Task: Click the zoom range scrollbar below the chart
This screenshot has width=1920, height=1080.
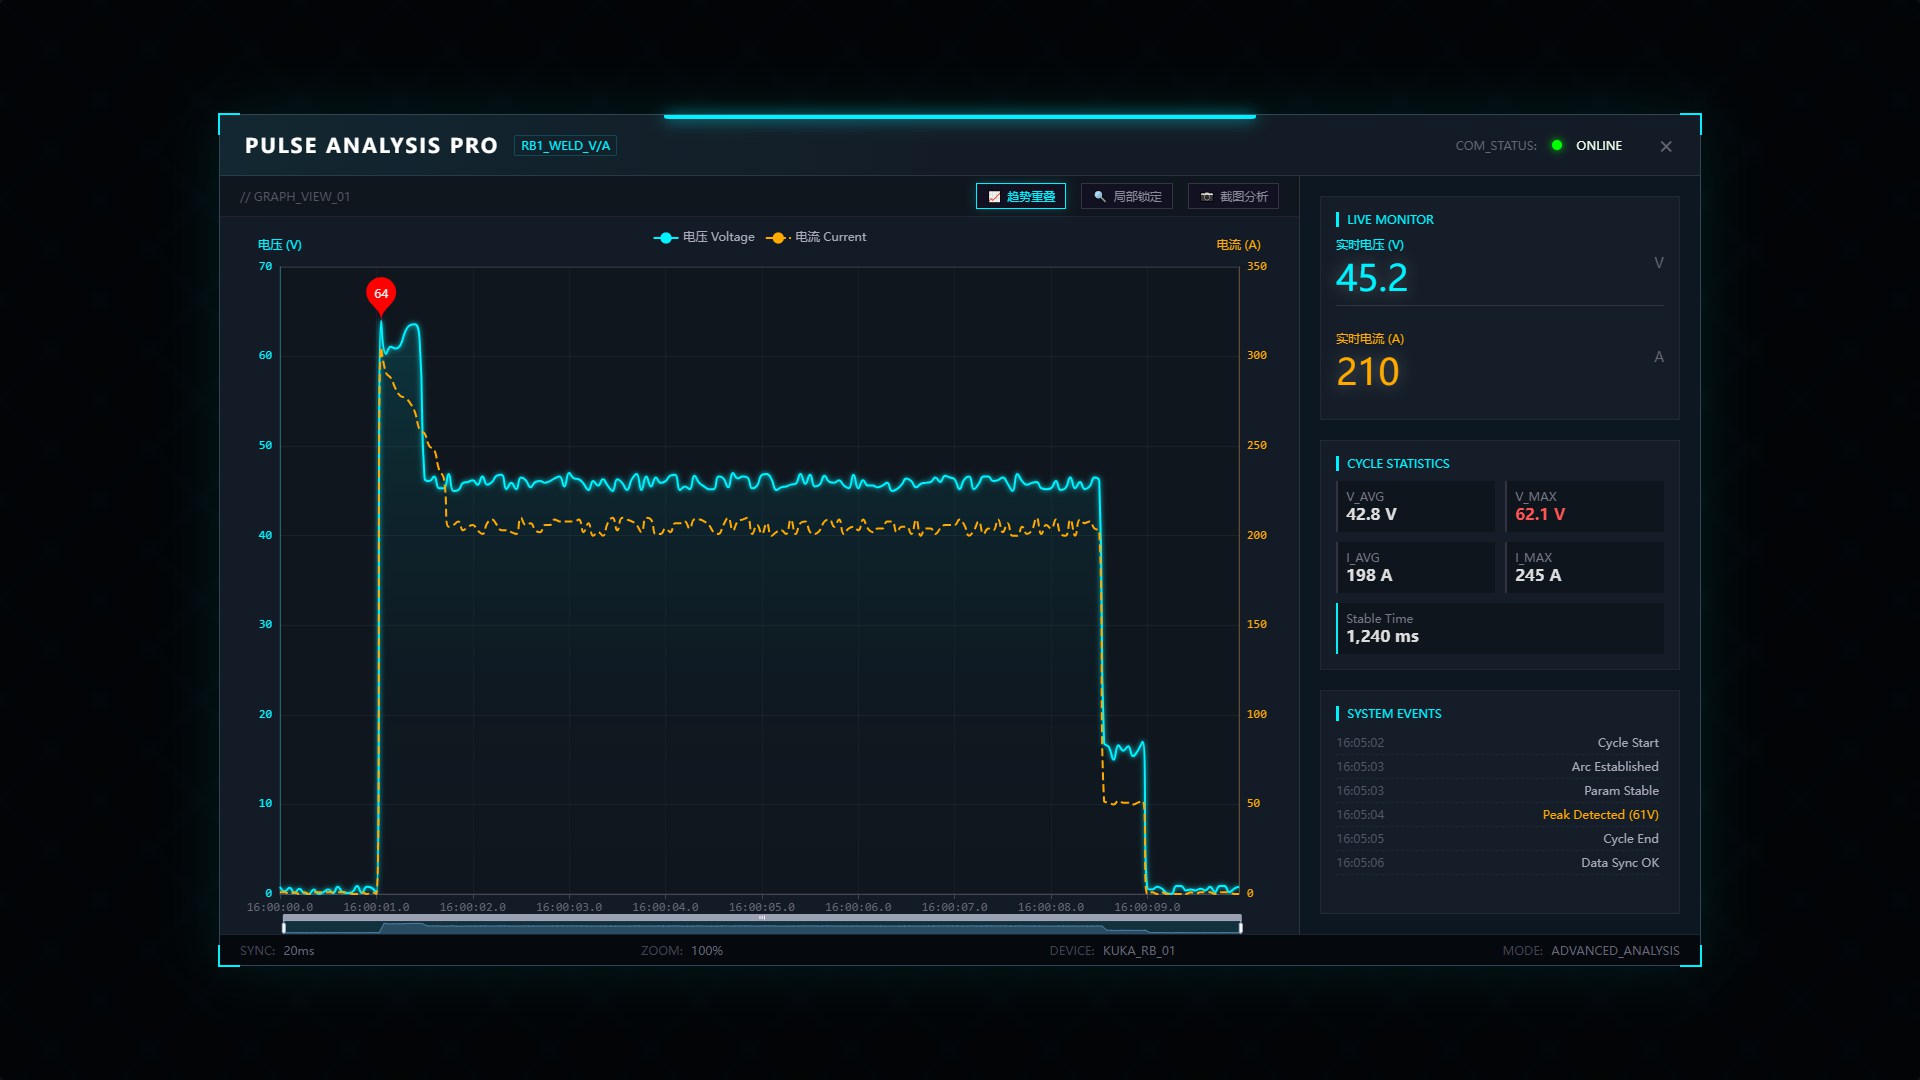Action: (x=762, y=924)
